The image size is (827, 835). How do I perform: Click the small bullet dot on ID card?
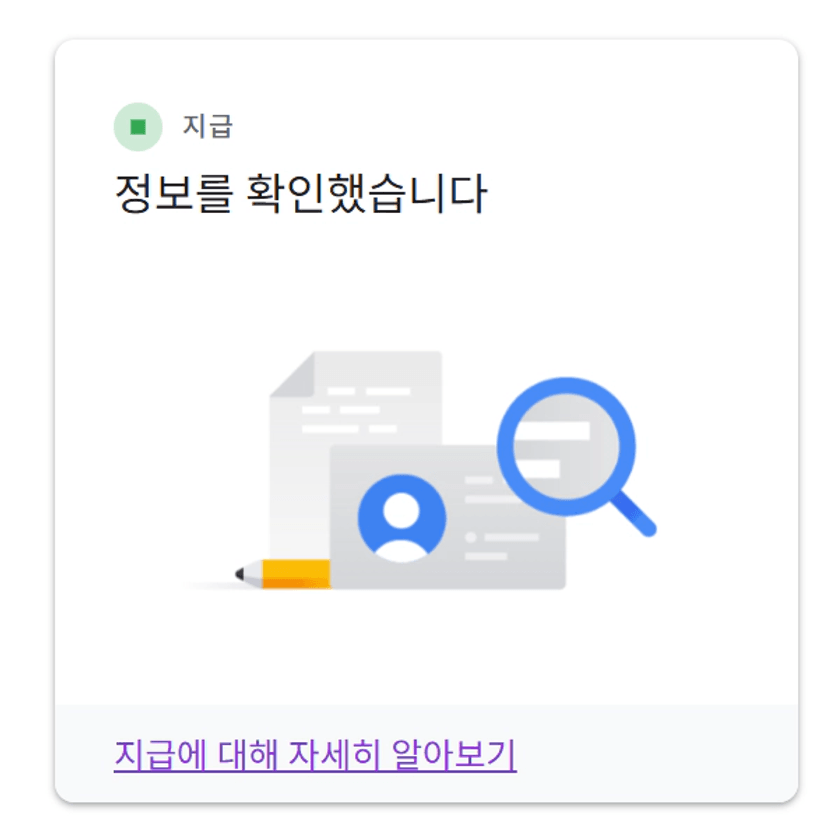[471, 537]
